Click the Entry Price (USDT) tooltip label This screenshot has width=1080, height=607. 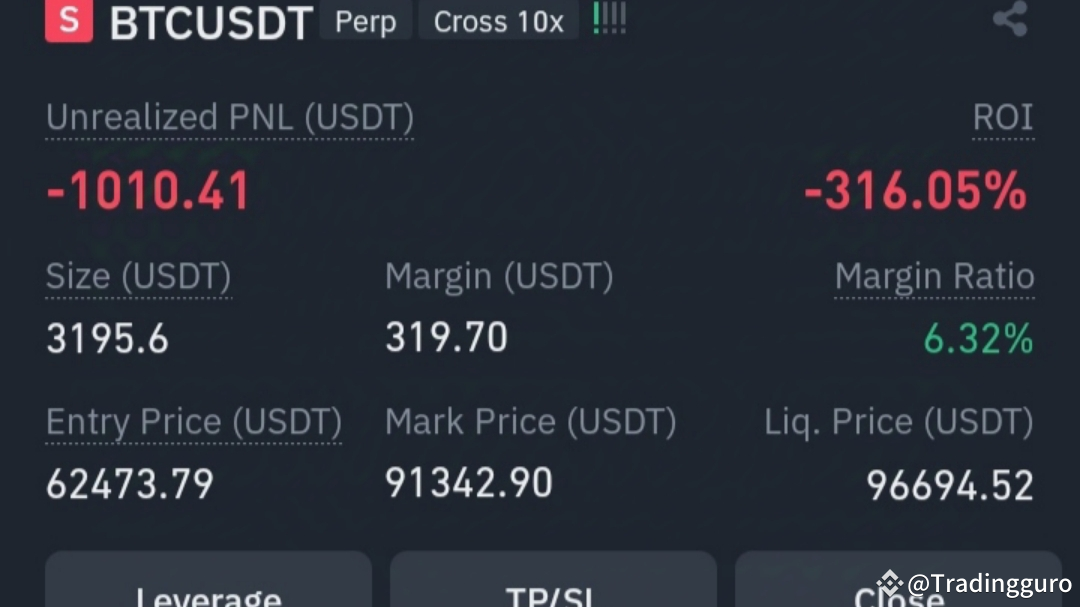193,421
